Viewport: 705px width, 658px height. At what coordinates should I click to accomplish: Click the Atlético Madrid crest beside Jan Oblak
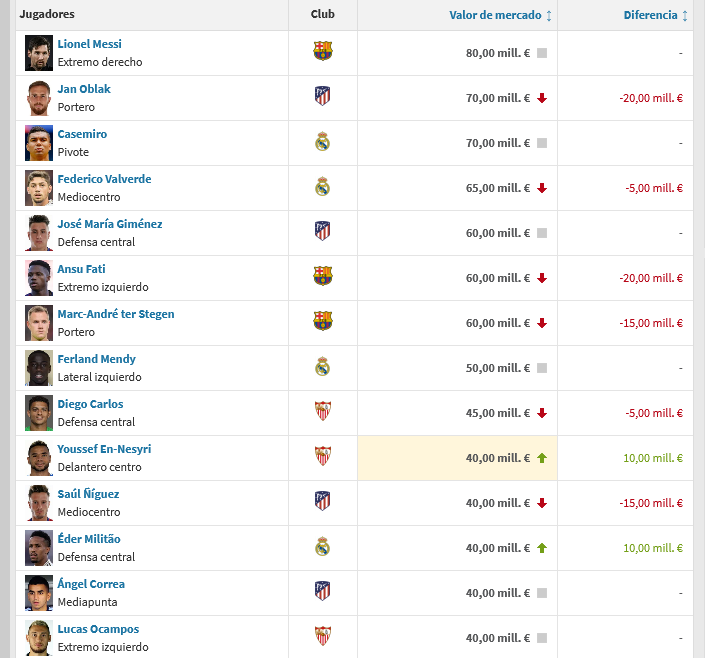click(322, 96)
